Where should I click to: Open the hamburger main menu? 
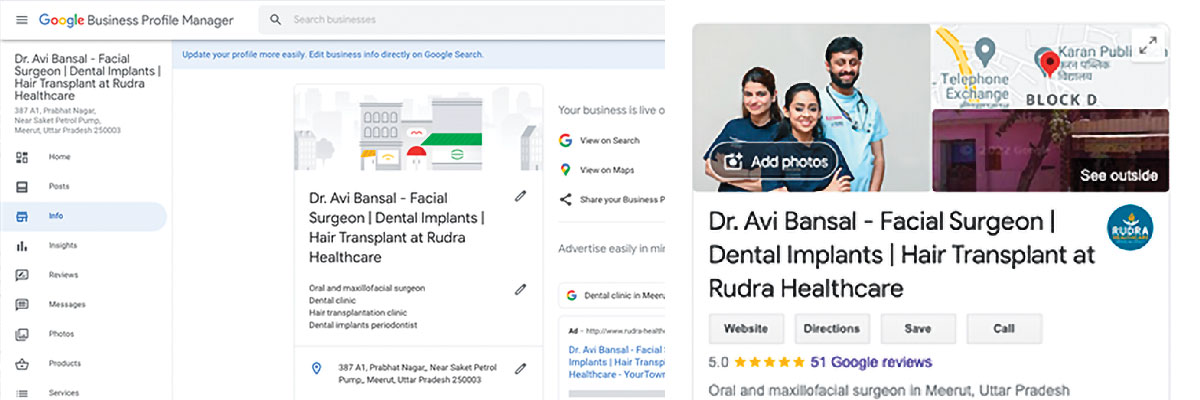pos(22,20)
